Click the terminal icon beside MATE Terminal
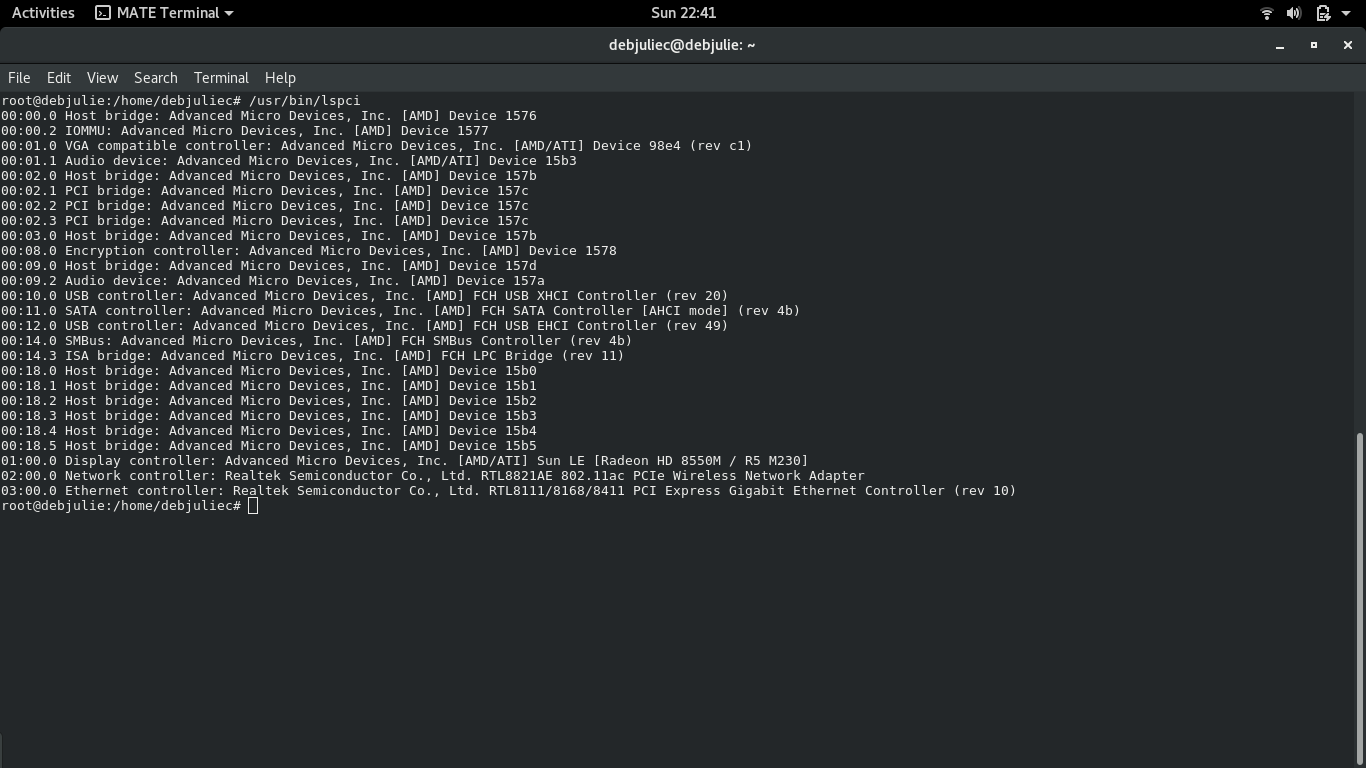 (x=103, y=13)
